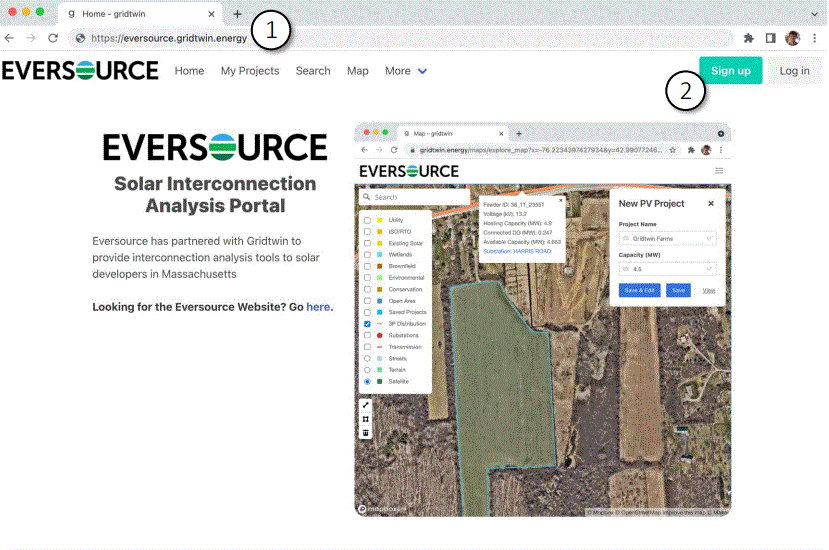Check the Existing Solar layer
This screenshot has height=550, width=829.
tap(367, 243)
